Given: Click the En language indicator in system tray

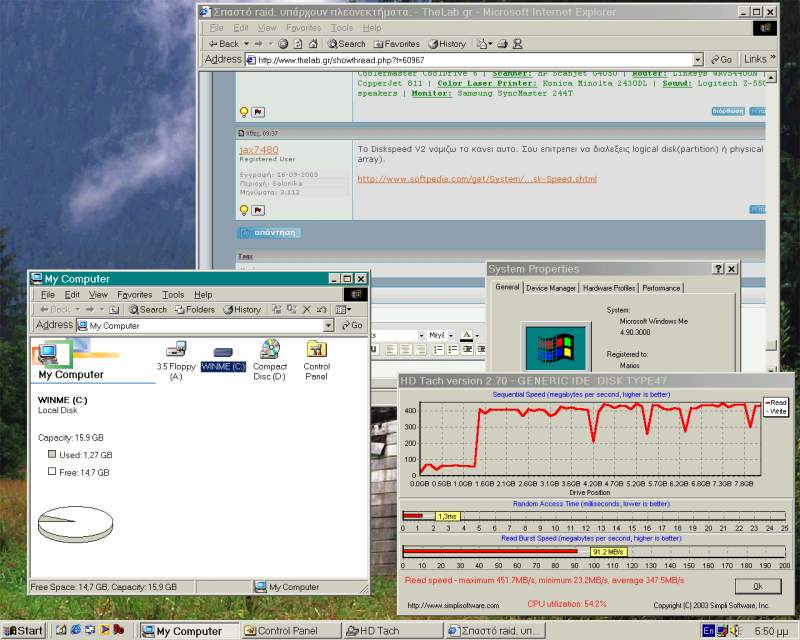Looking at the screenshot, I should 708,631.
